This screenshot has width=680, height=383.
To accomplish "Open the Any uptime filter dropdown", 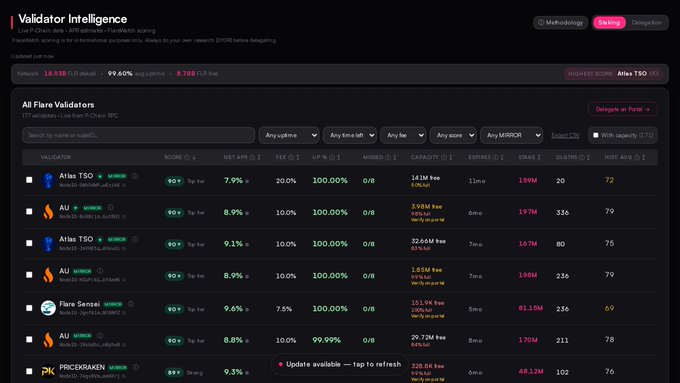I will 289,135.
